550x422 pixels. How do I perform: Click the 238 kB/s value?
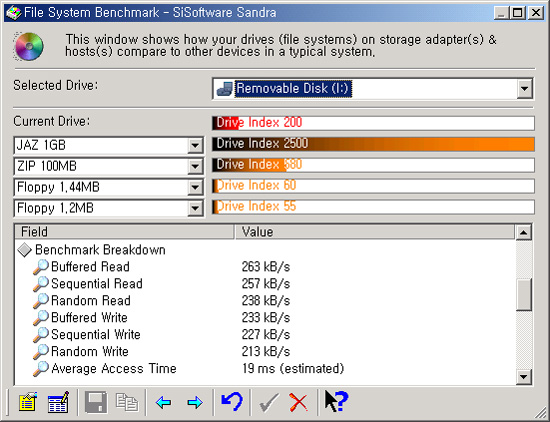266,301
